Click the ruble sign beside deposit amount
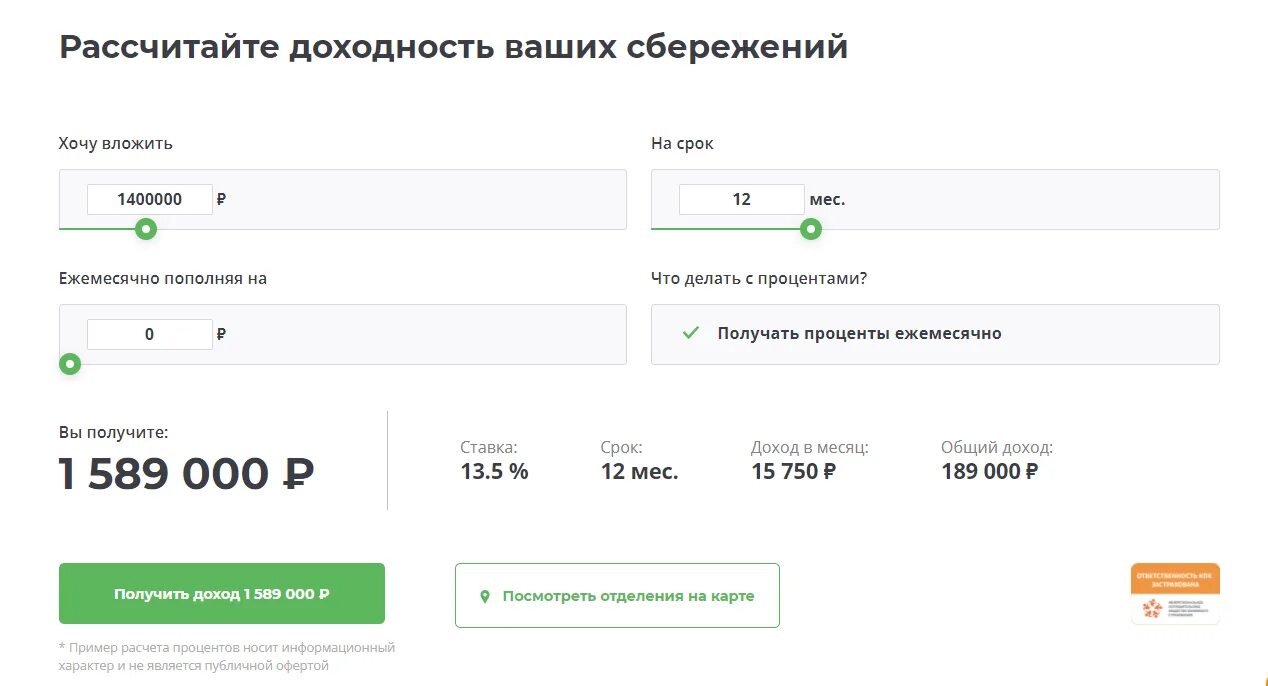Viewport: 1268px width, 686px height. click(221, 199)
